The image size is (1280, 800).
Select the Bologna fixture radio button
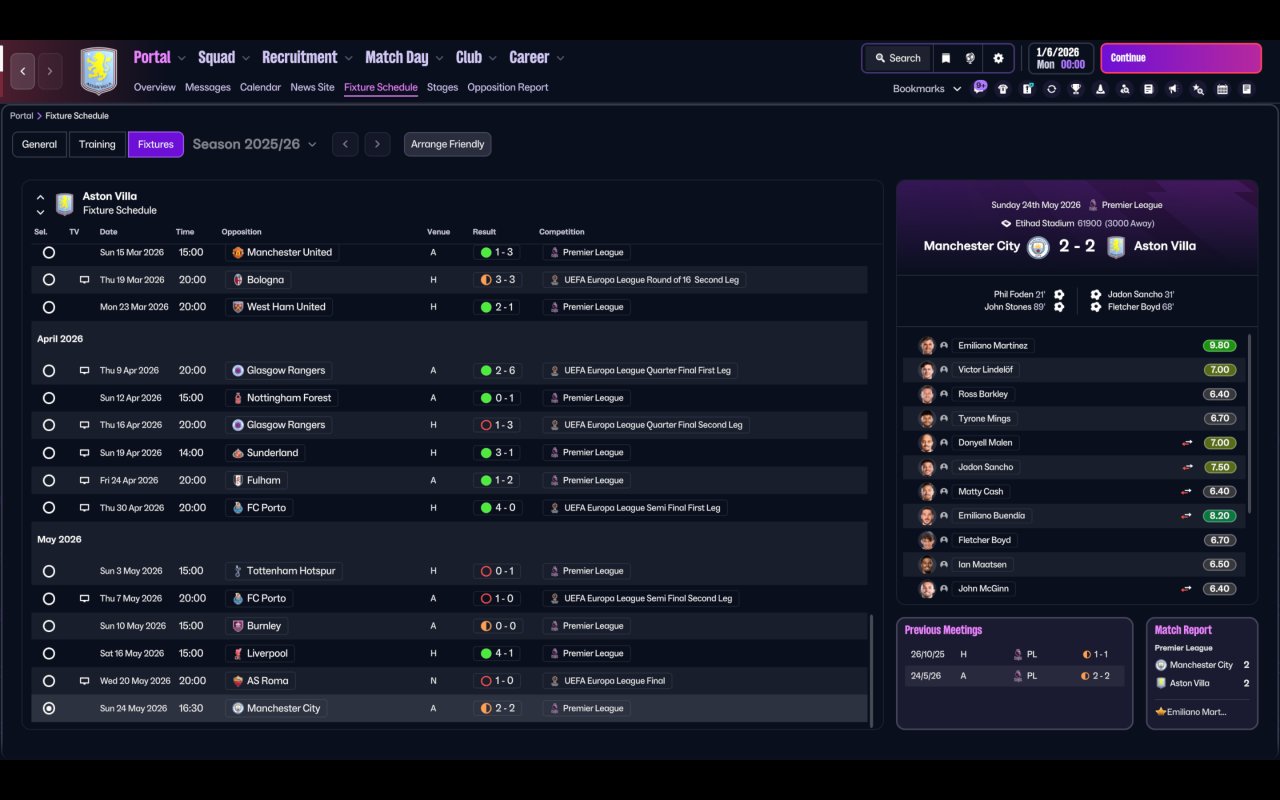(x=49, y=280)
